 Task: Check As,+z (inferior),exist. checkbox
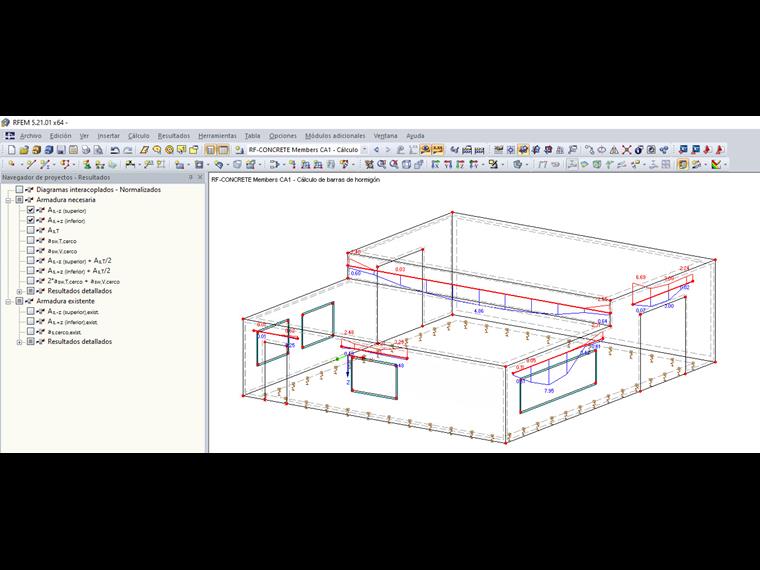coord(31,321)
